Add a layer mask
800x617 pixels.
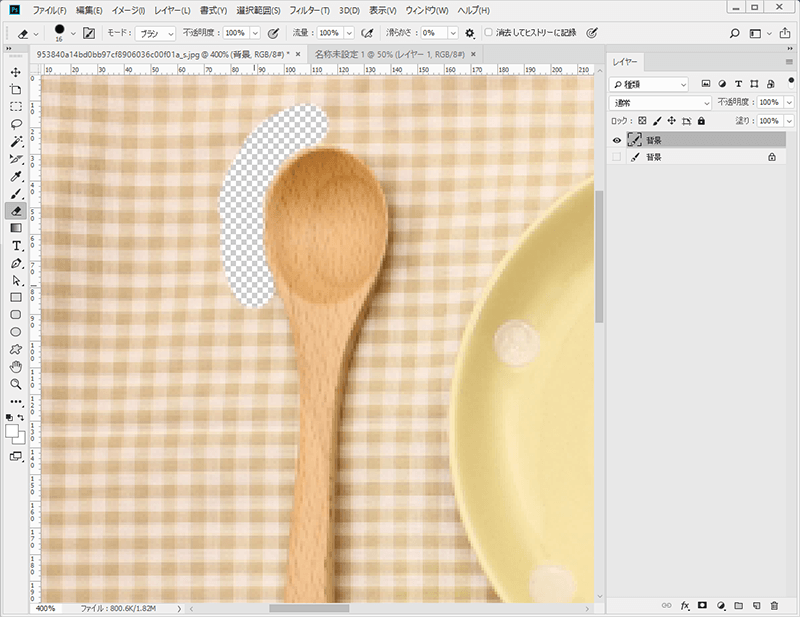702,605
